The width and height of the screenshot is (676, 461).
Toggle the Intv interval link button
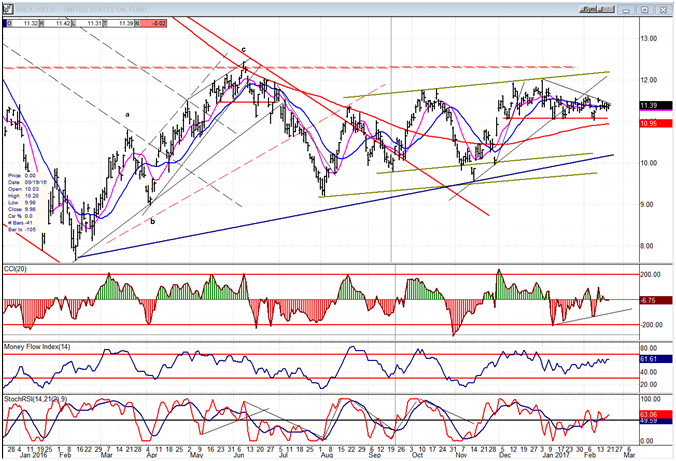click(x=607, y=9)
